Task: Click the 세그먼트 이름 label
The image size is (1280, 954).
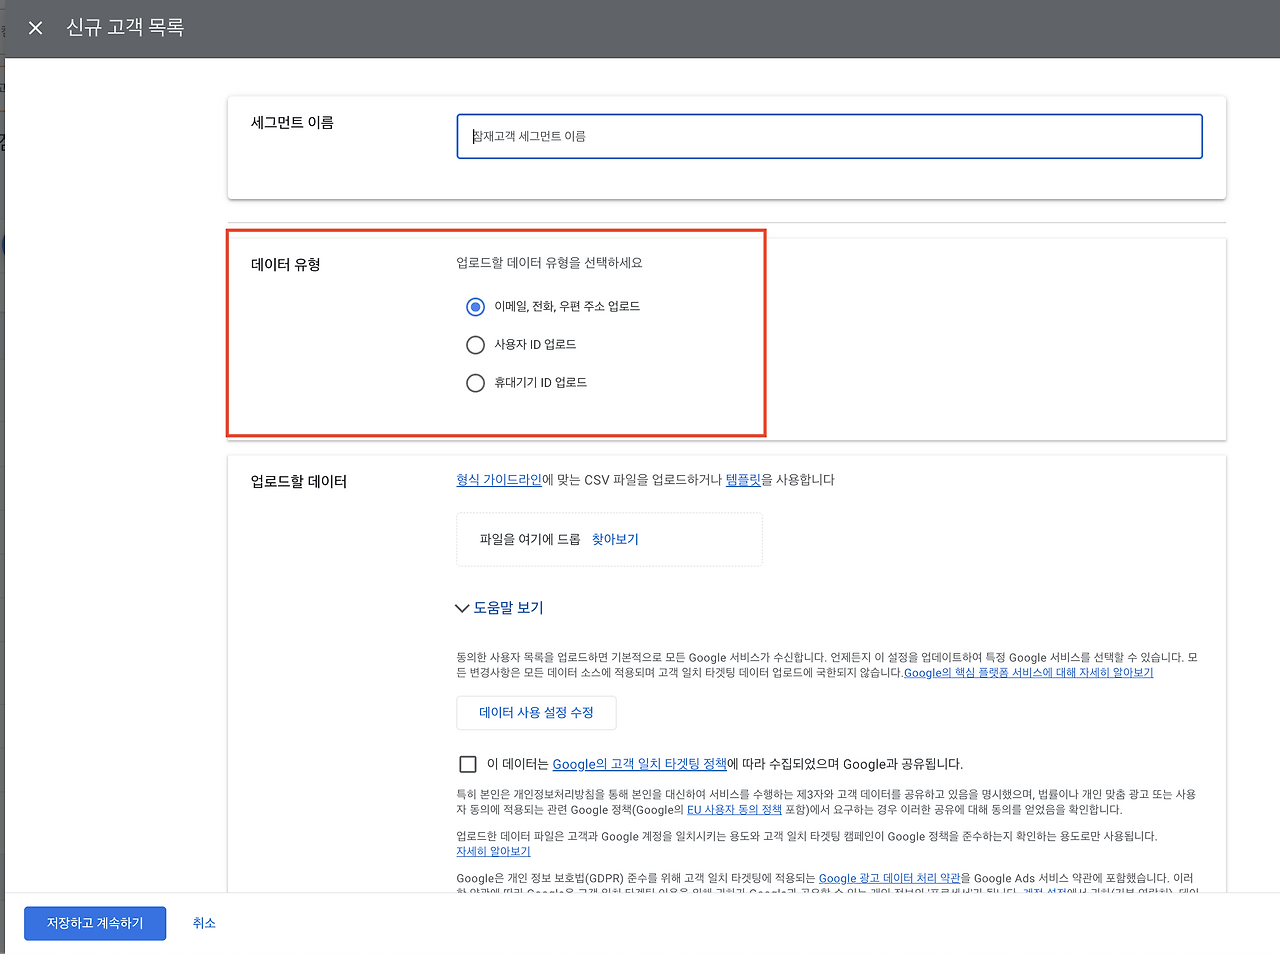Action: point(292,122)
